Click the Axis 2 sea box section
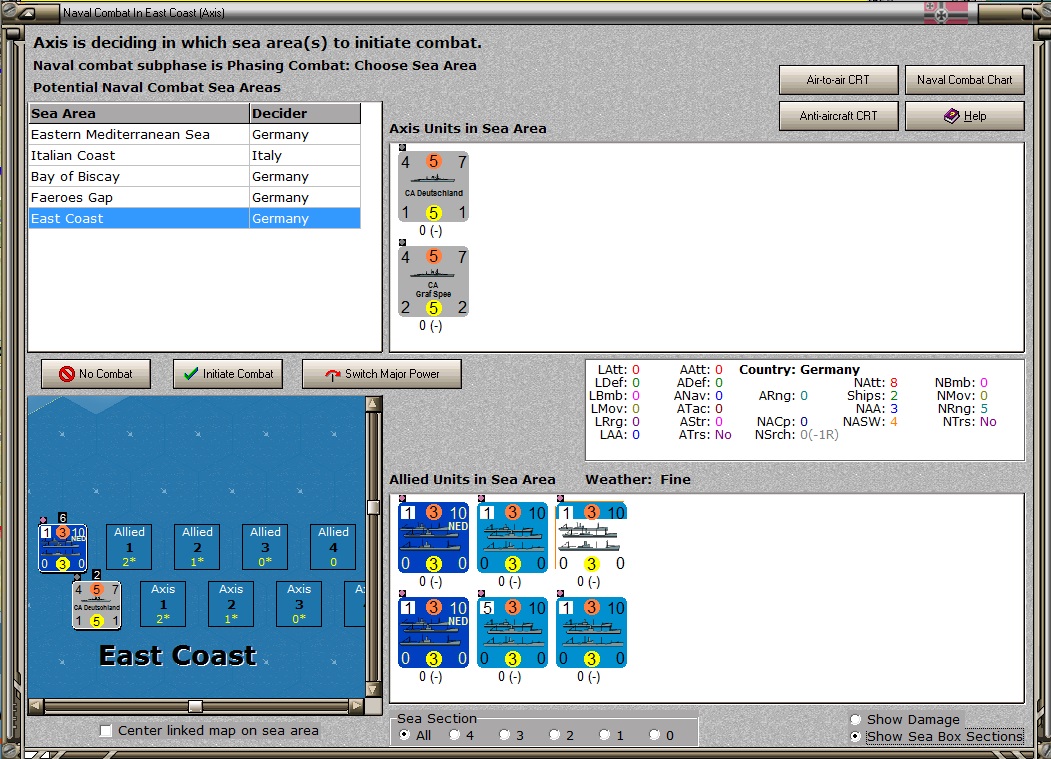 point(231,604)
